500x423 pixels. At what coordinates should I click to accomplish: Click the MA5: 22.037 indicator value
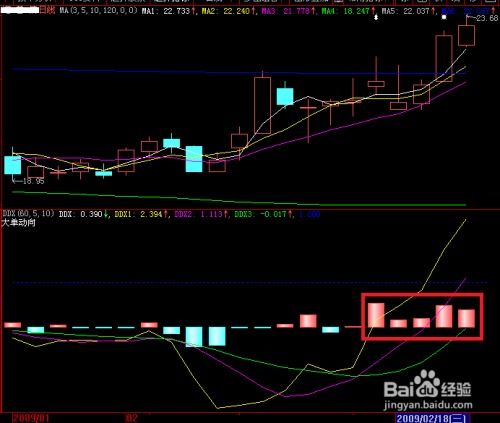[406, 11]
